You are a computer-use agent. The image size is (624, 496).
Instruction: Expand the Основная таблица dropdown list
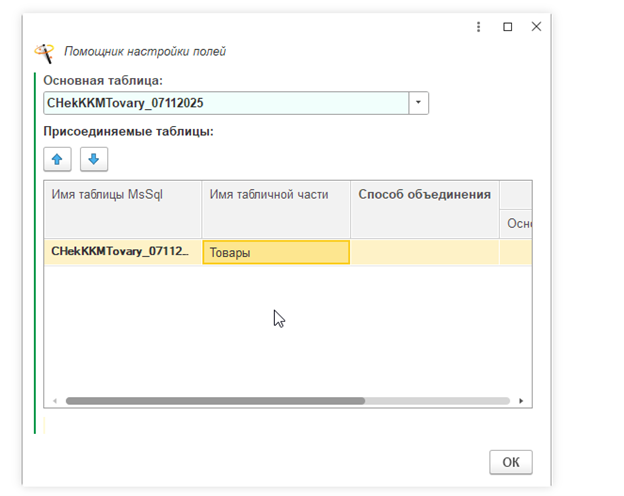pos(419,103)
